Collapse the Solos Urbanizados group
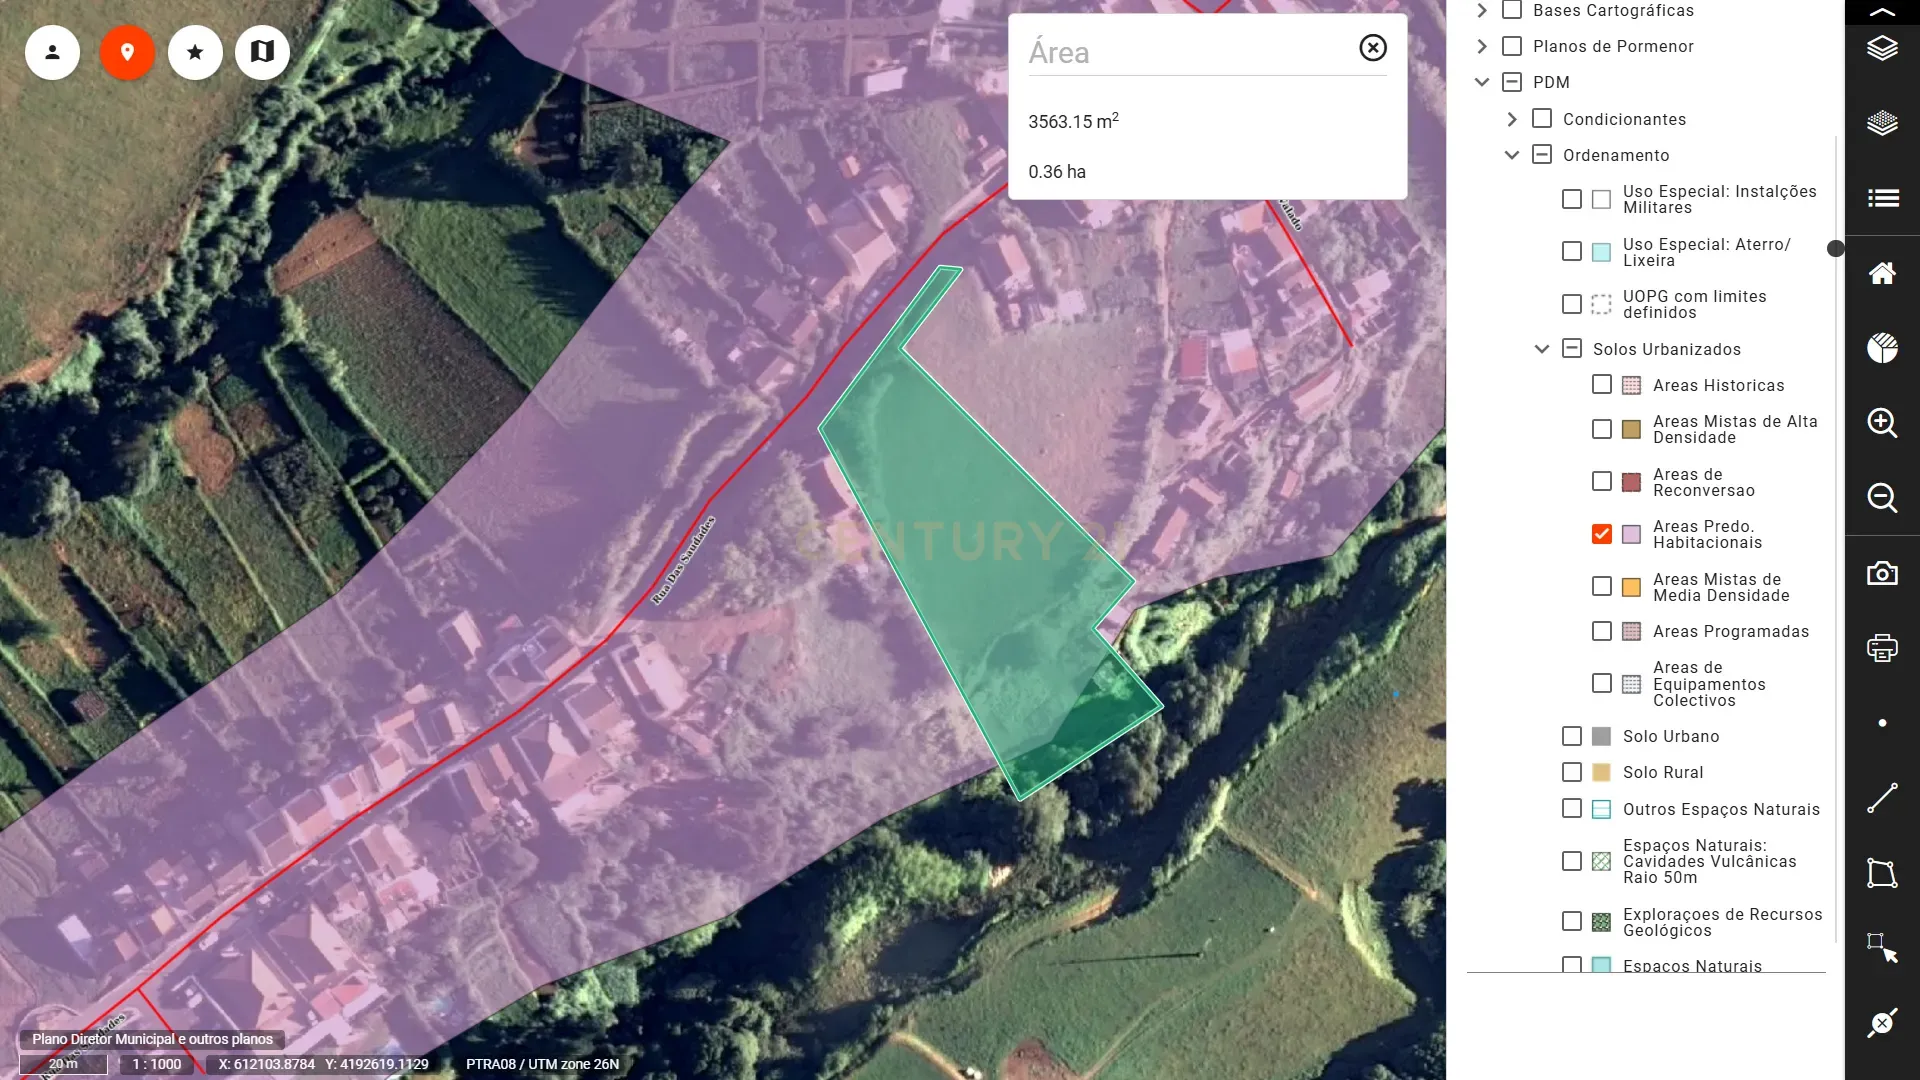This screenshot has width=1920, height=1080. click(1541, 349)
